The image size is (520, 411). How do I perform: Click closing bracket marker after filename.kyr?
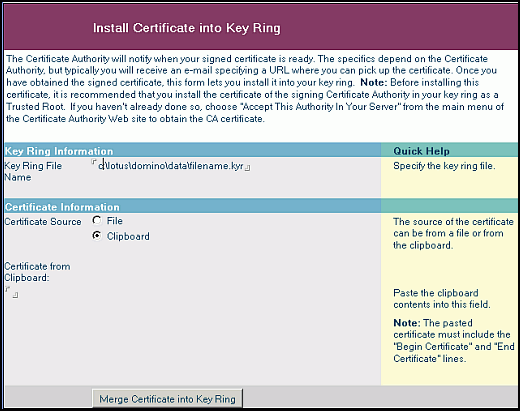tap(247, 168)
